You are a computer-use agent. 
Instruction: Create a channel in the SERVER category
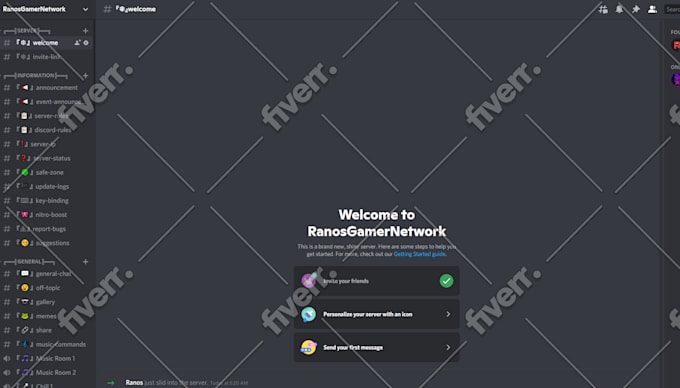point(85,31)
